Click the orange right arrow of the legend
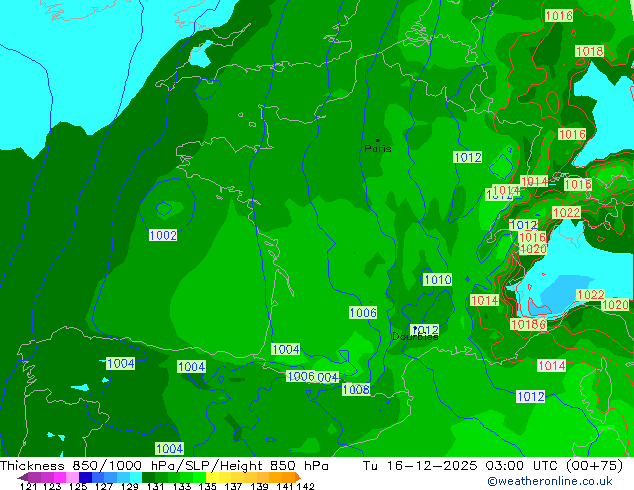This screenshot has width=634, height=490. pos(298,477)
